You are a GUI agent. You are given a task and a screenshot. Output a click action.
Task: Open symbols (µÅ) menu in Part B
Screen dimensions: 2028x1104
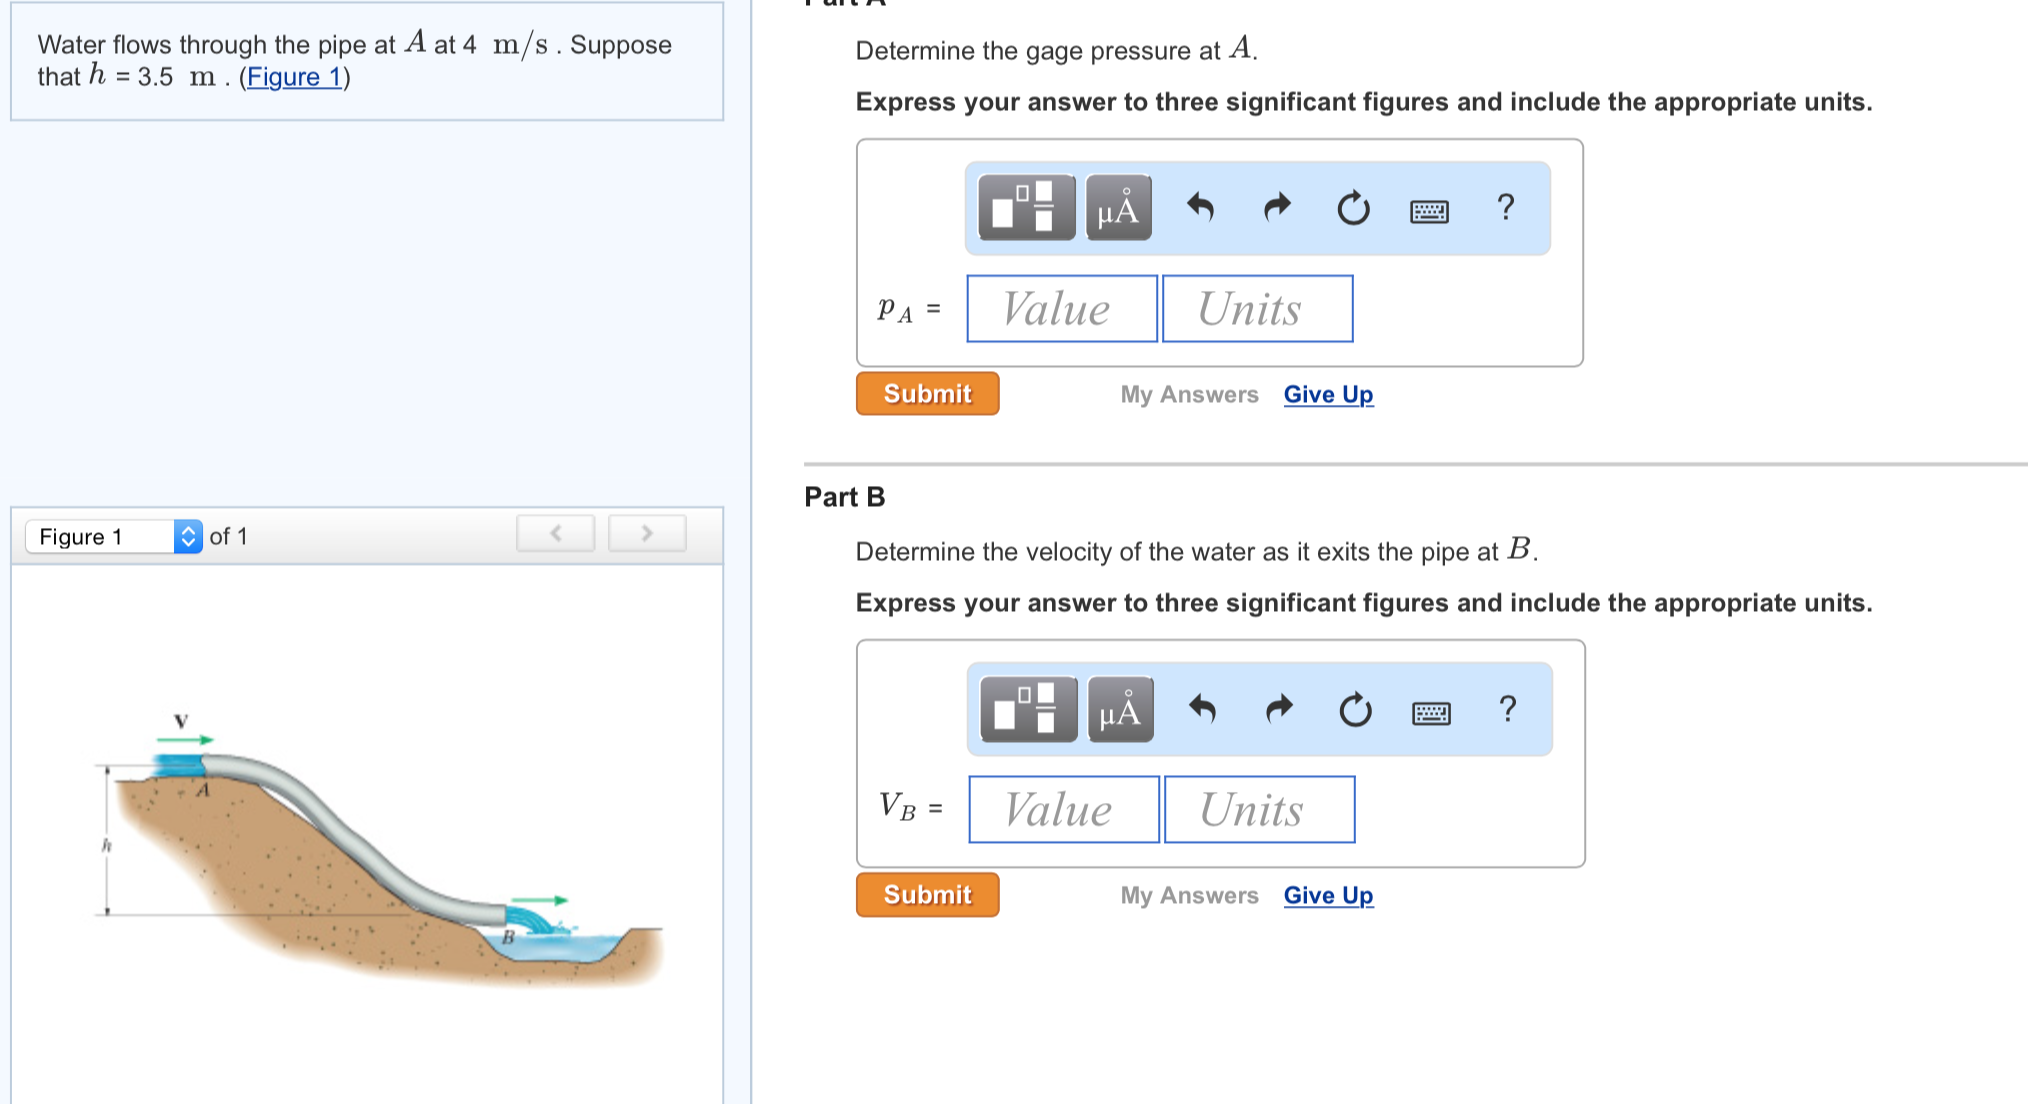pyautogui.click(x=1120, y=709)
